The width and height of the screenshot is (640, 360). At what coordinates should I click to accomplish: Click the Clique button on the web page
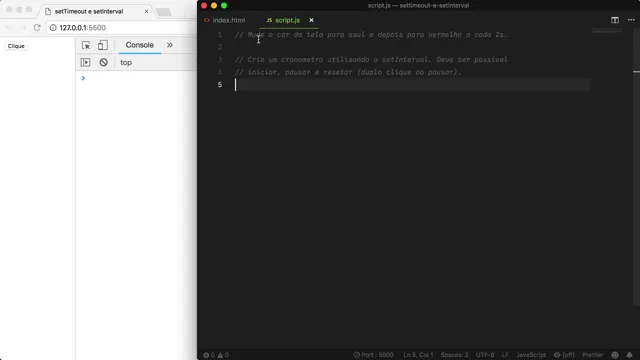click(x=16, y=46)
